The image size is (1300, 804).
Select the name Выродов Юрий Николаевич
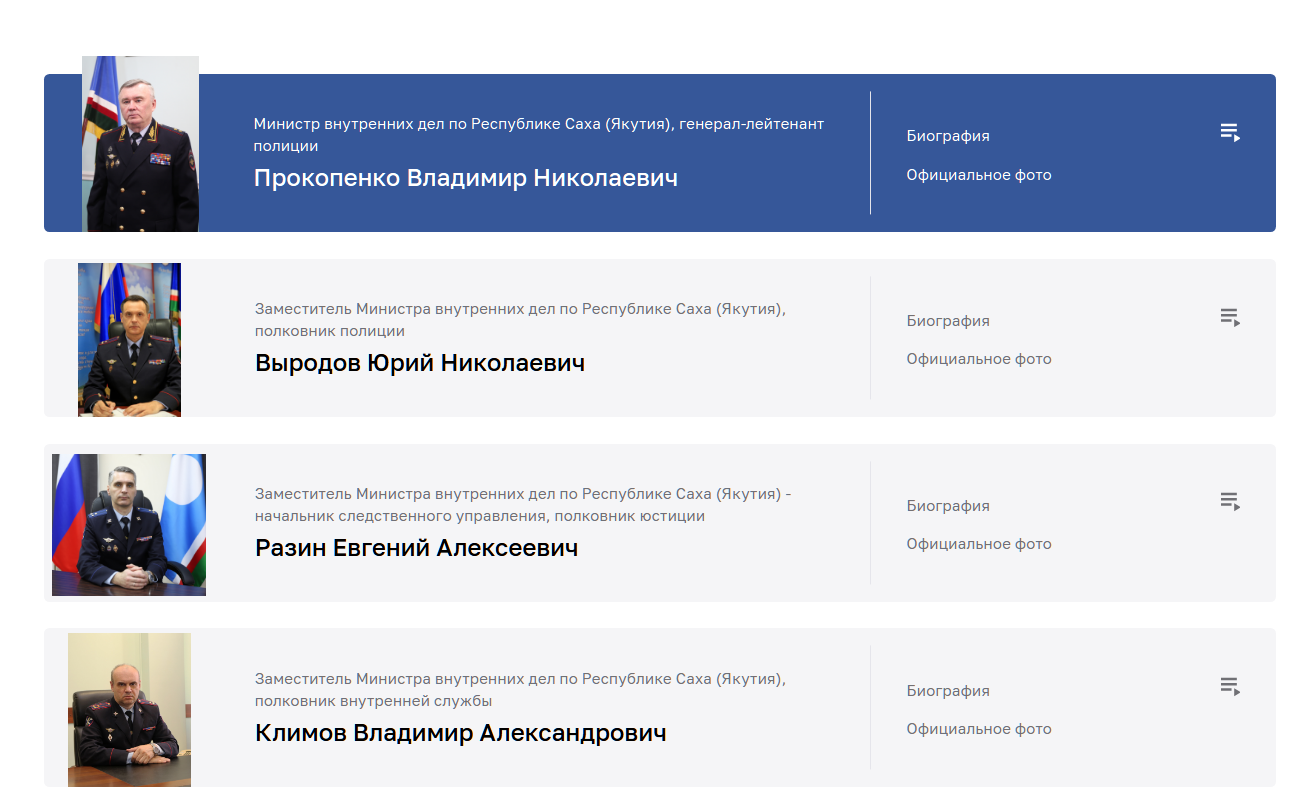click(420, 363)
